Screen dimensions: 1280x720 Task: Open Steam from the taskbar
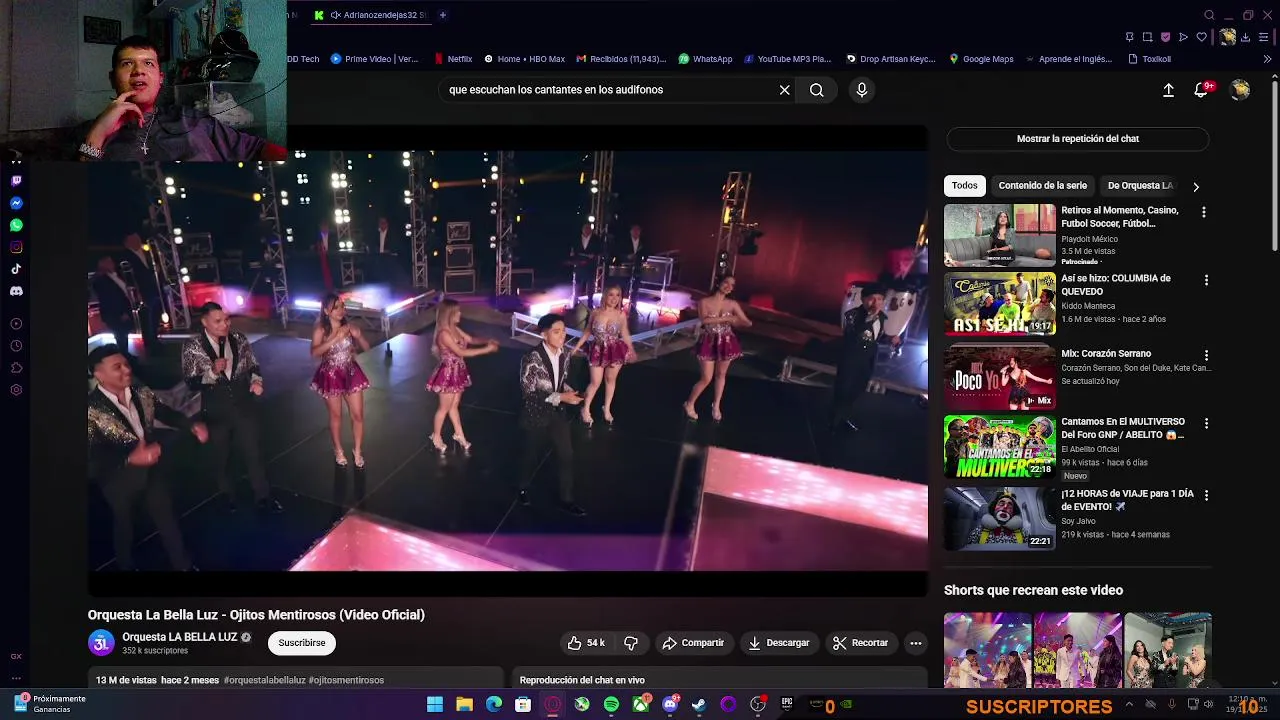tap(699, 705)
